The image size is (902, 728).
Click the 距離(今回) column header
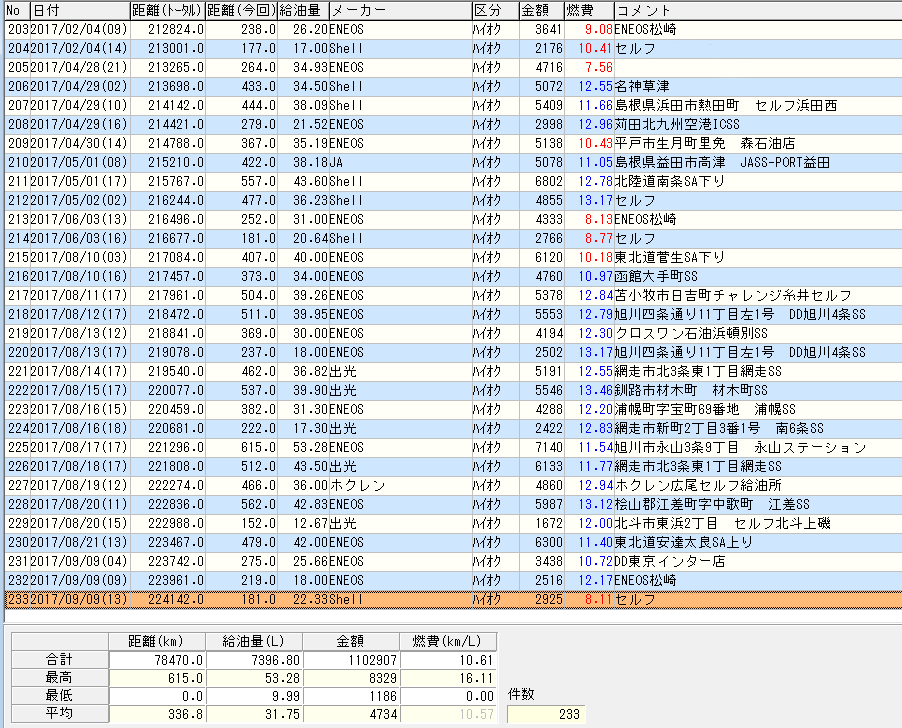coord(241,10)
